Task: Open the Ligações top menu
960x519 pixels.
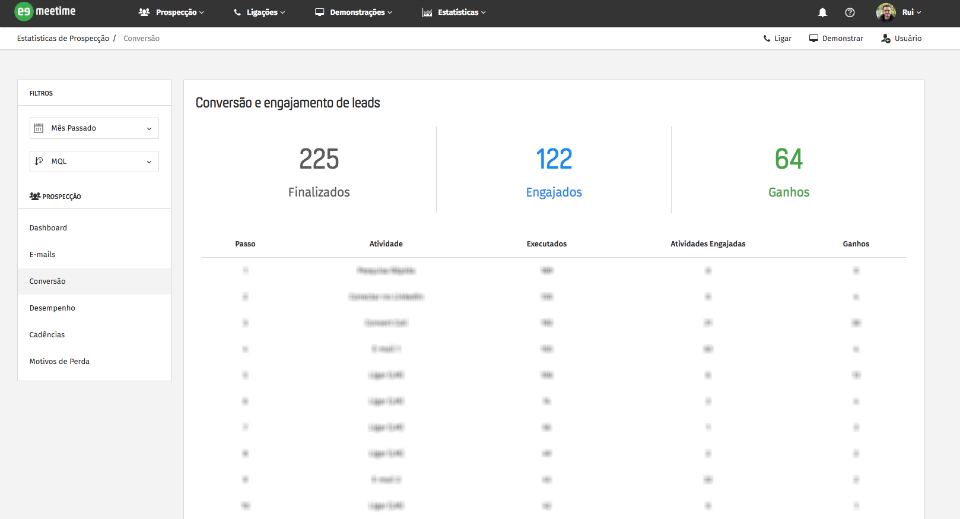Action: [259, 13]
